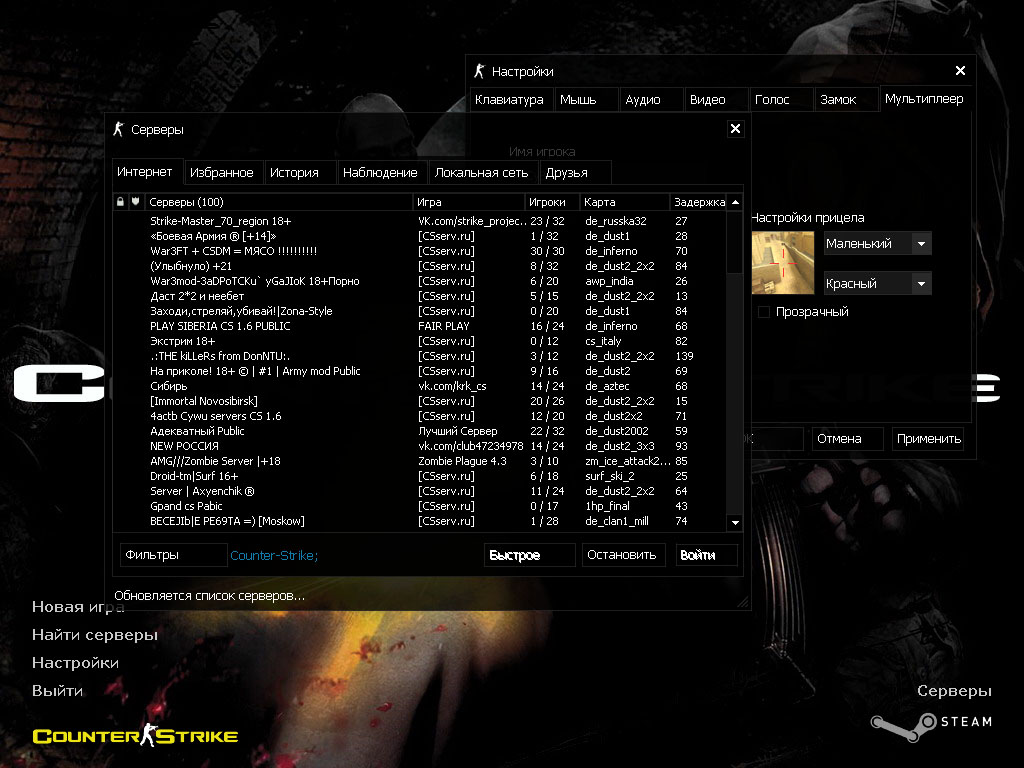
Task: Click the Серверы link above the Steam logo
Action: click(x=954, y=691)
